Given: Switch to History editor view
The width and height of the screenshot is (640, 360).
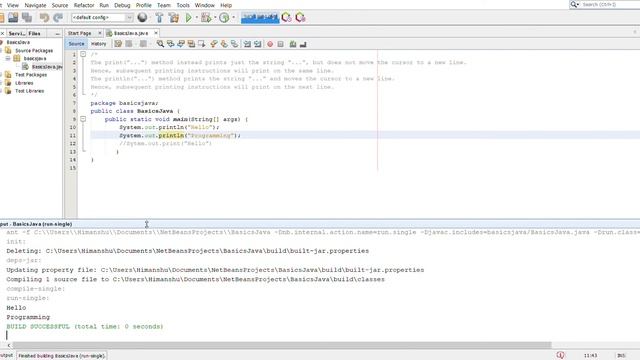Looking at the screenshot, I should click(x=98, y=44).
